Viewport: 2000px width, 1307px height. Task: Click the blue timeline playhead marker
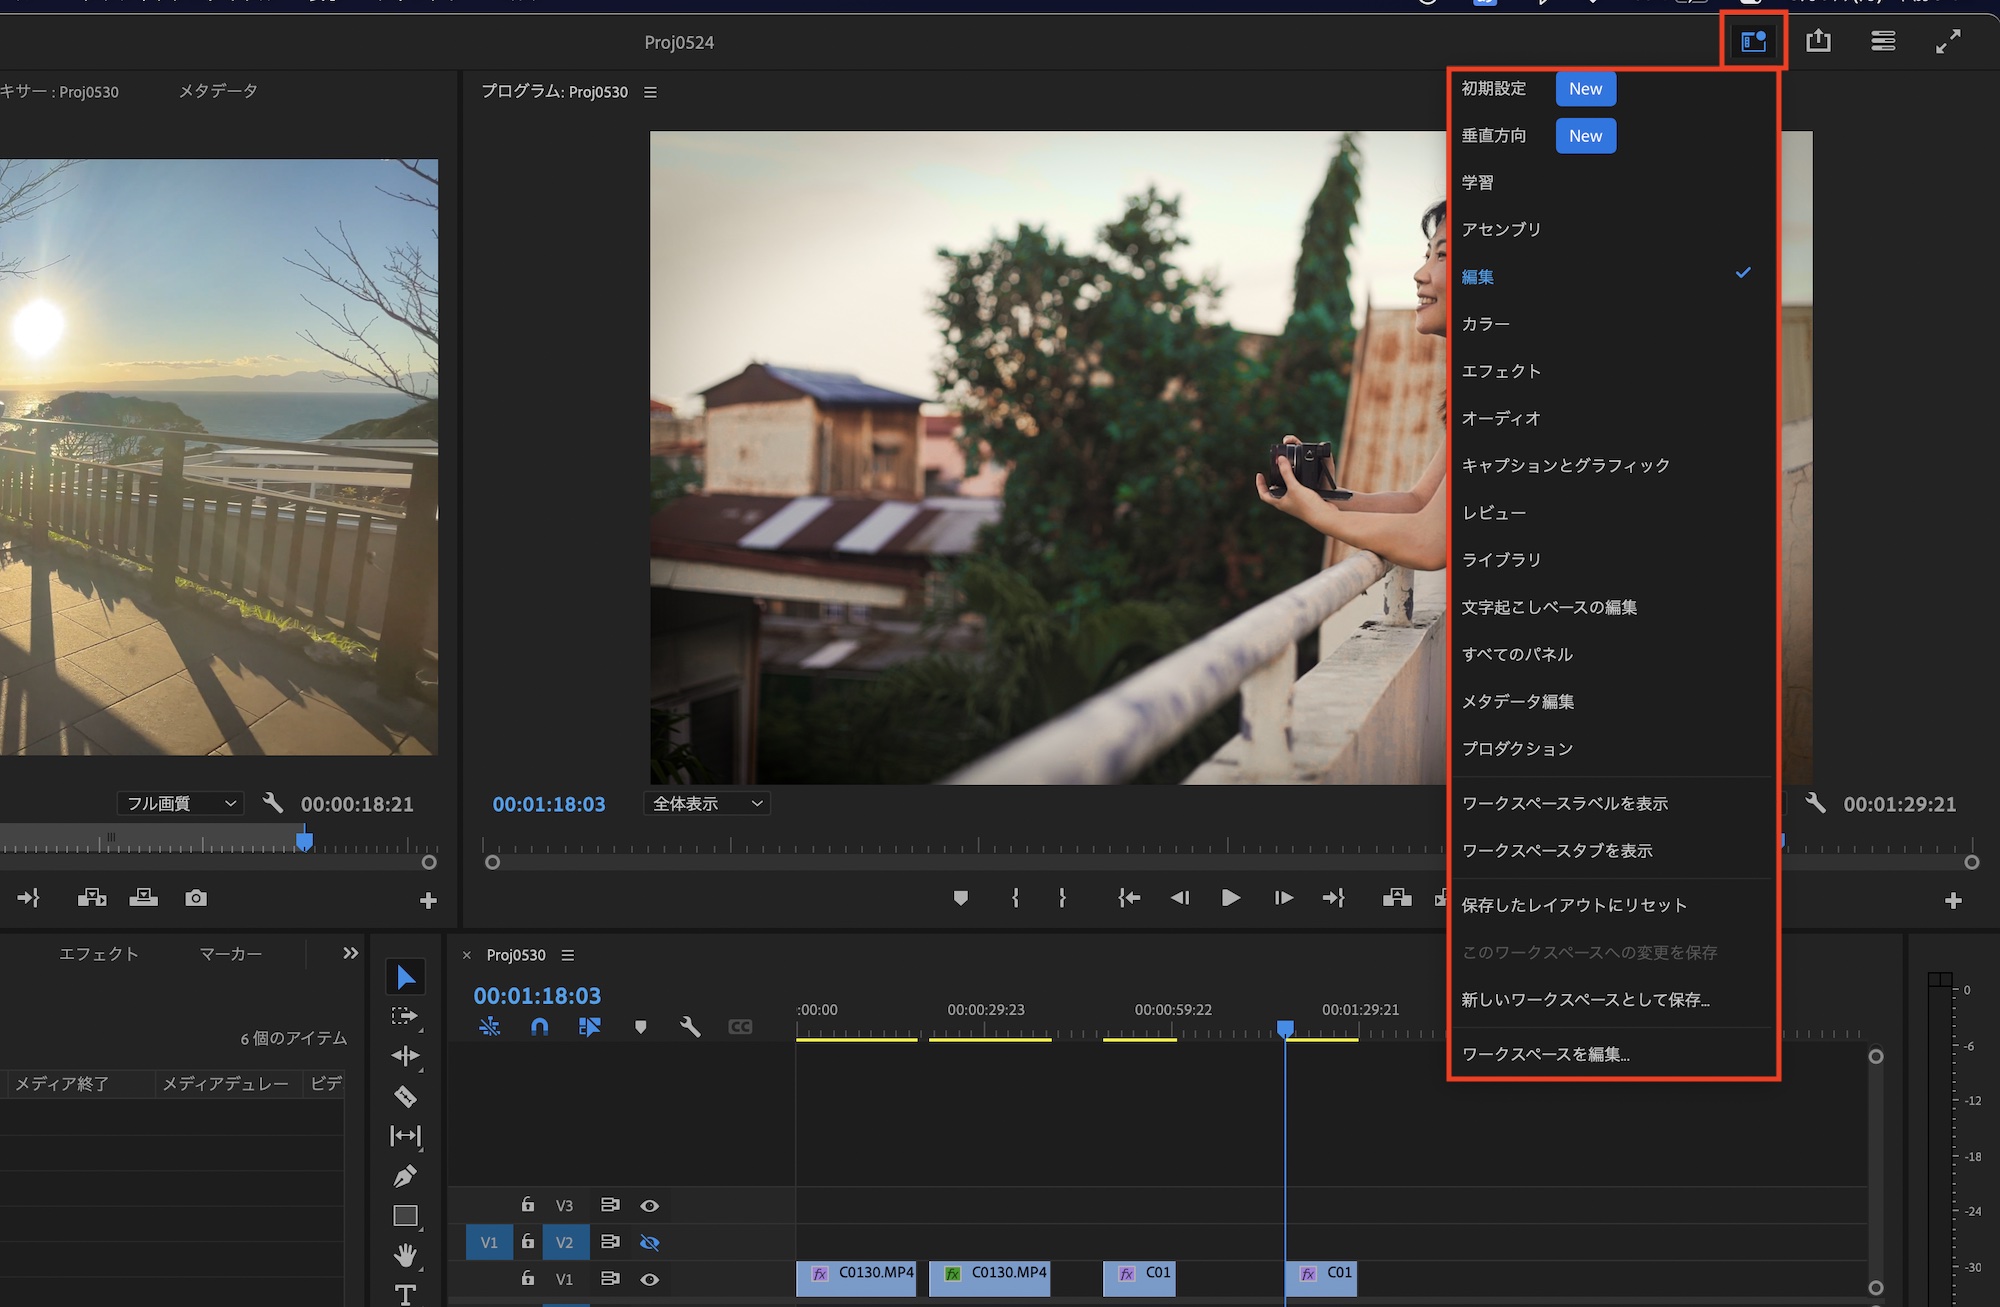point(1285,1028)
